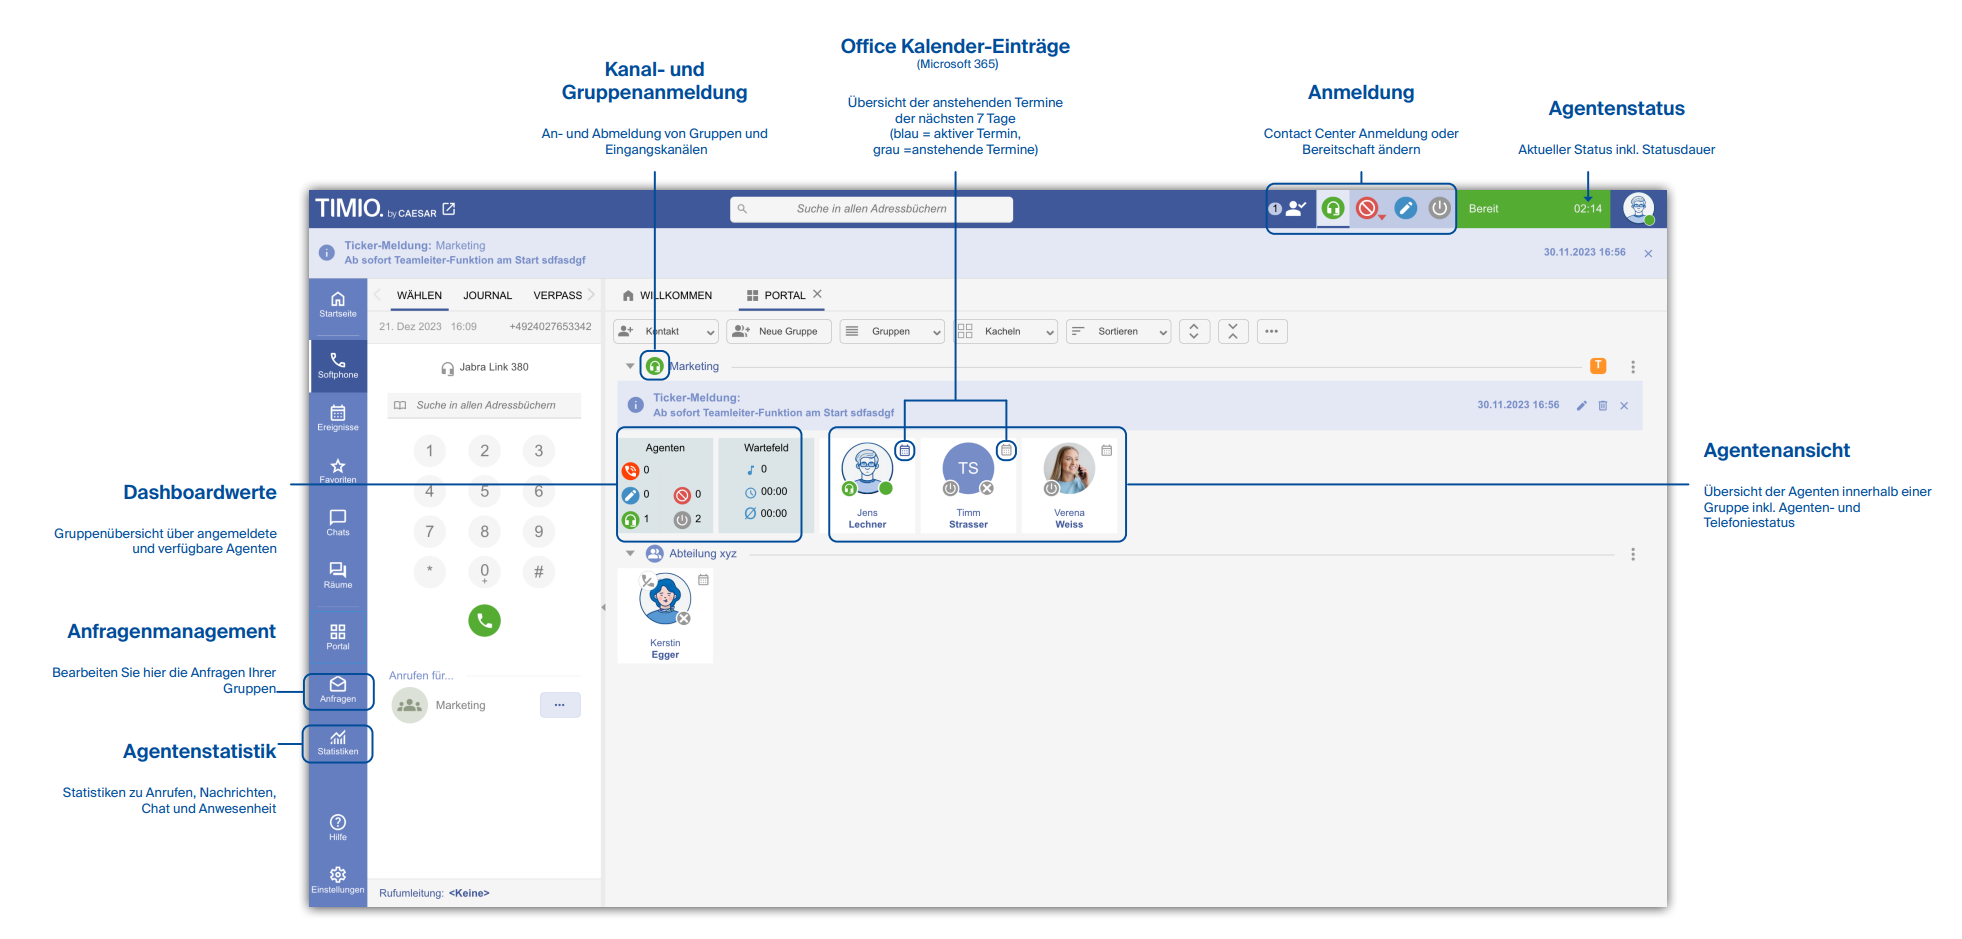Open the Softphone sidebar item
This screenshot has height=939, width=1962.
[338, 365]
